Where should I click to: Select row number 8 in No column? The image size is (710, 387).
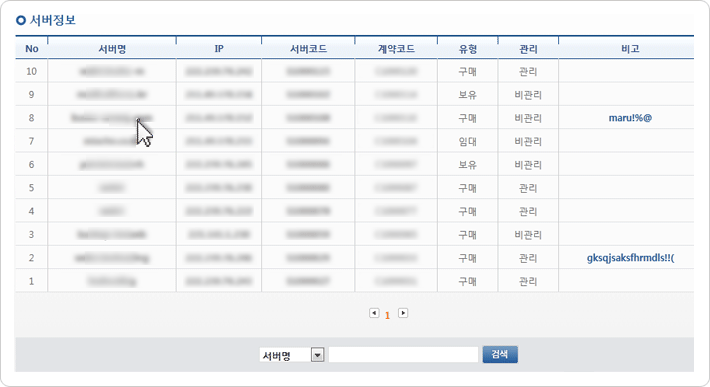click(x=31, y=118)
